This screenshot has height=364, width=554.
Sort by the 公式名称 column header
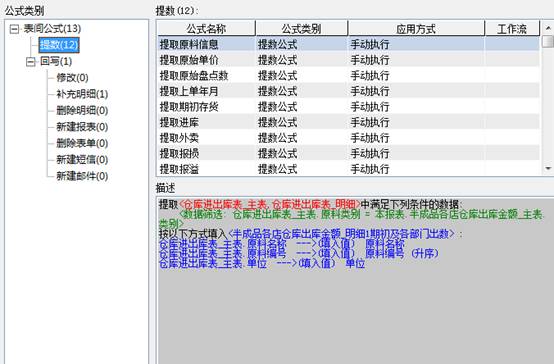206,29
